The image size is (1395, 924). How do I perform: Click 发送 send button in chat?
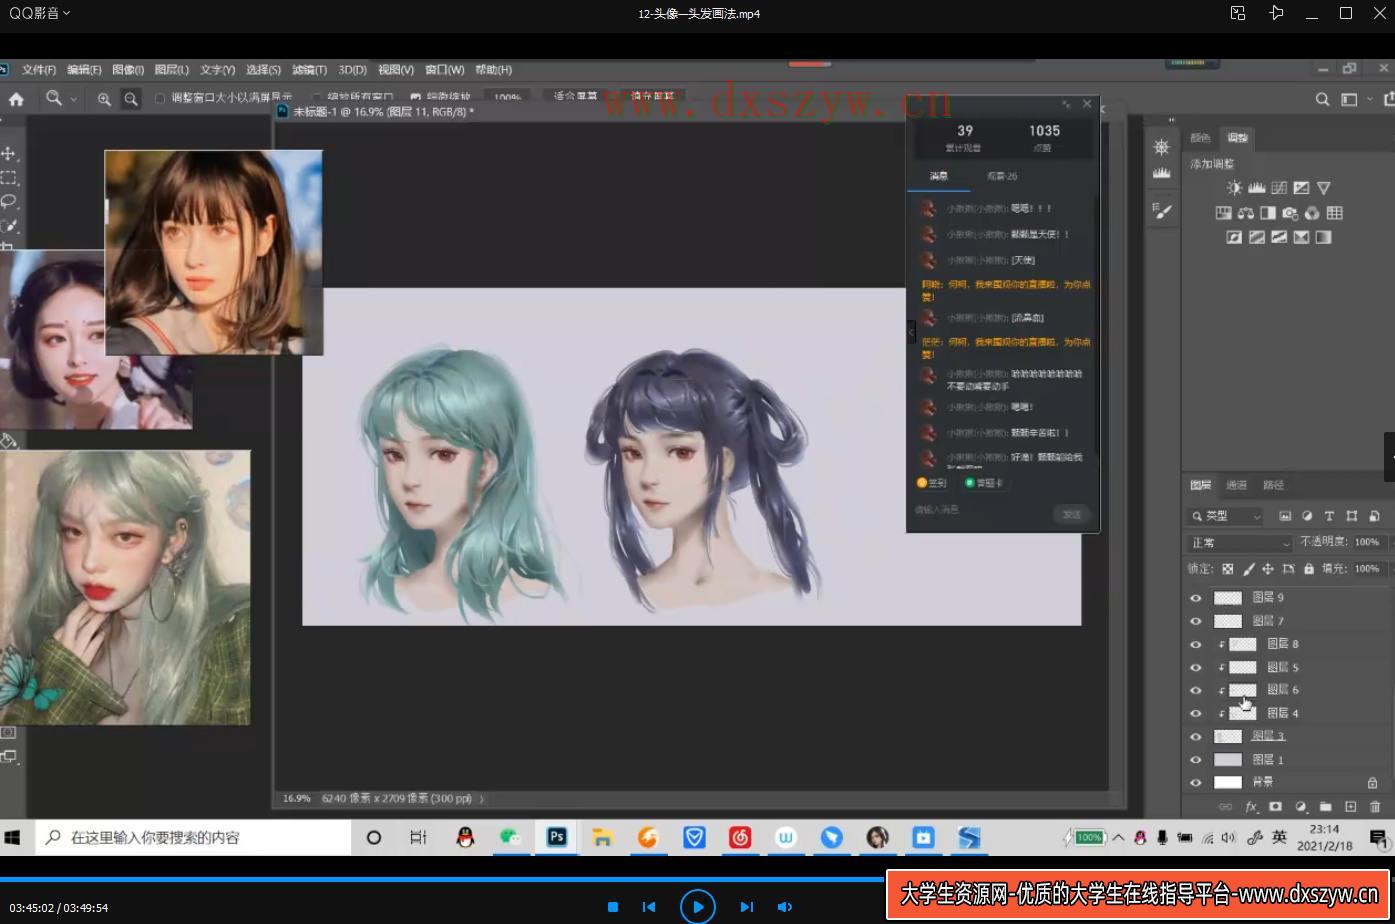[x=1072, y=514]
